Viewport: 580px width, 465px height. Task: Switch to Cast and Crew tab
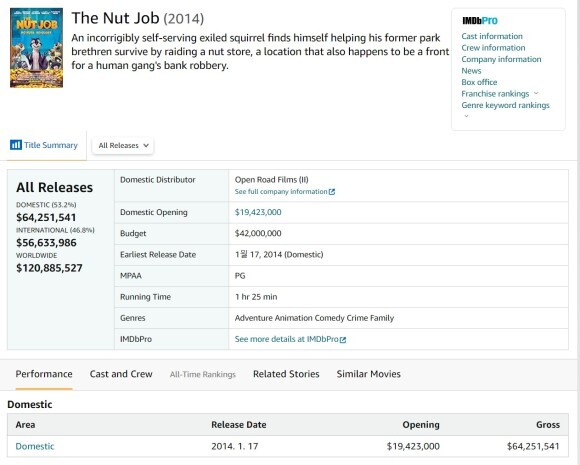pos(121,374)
